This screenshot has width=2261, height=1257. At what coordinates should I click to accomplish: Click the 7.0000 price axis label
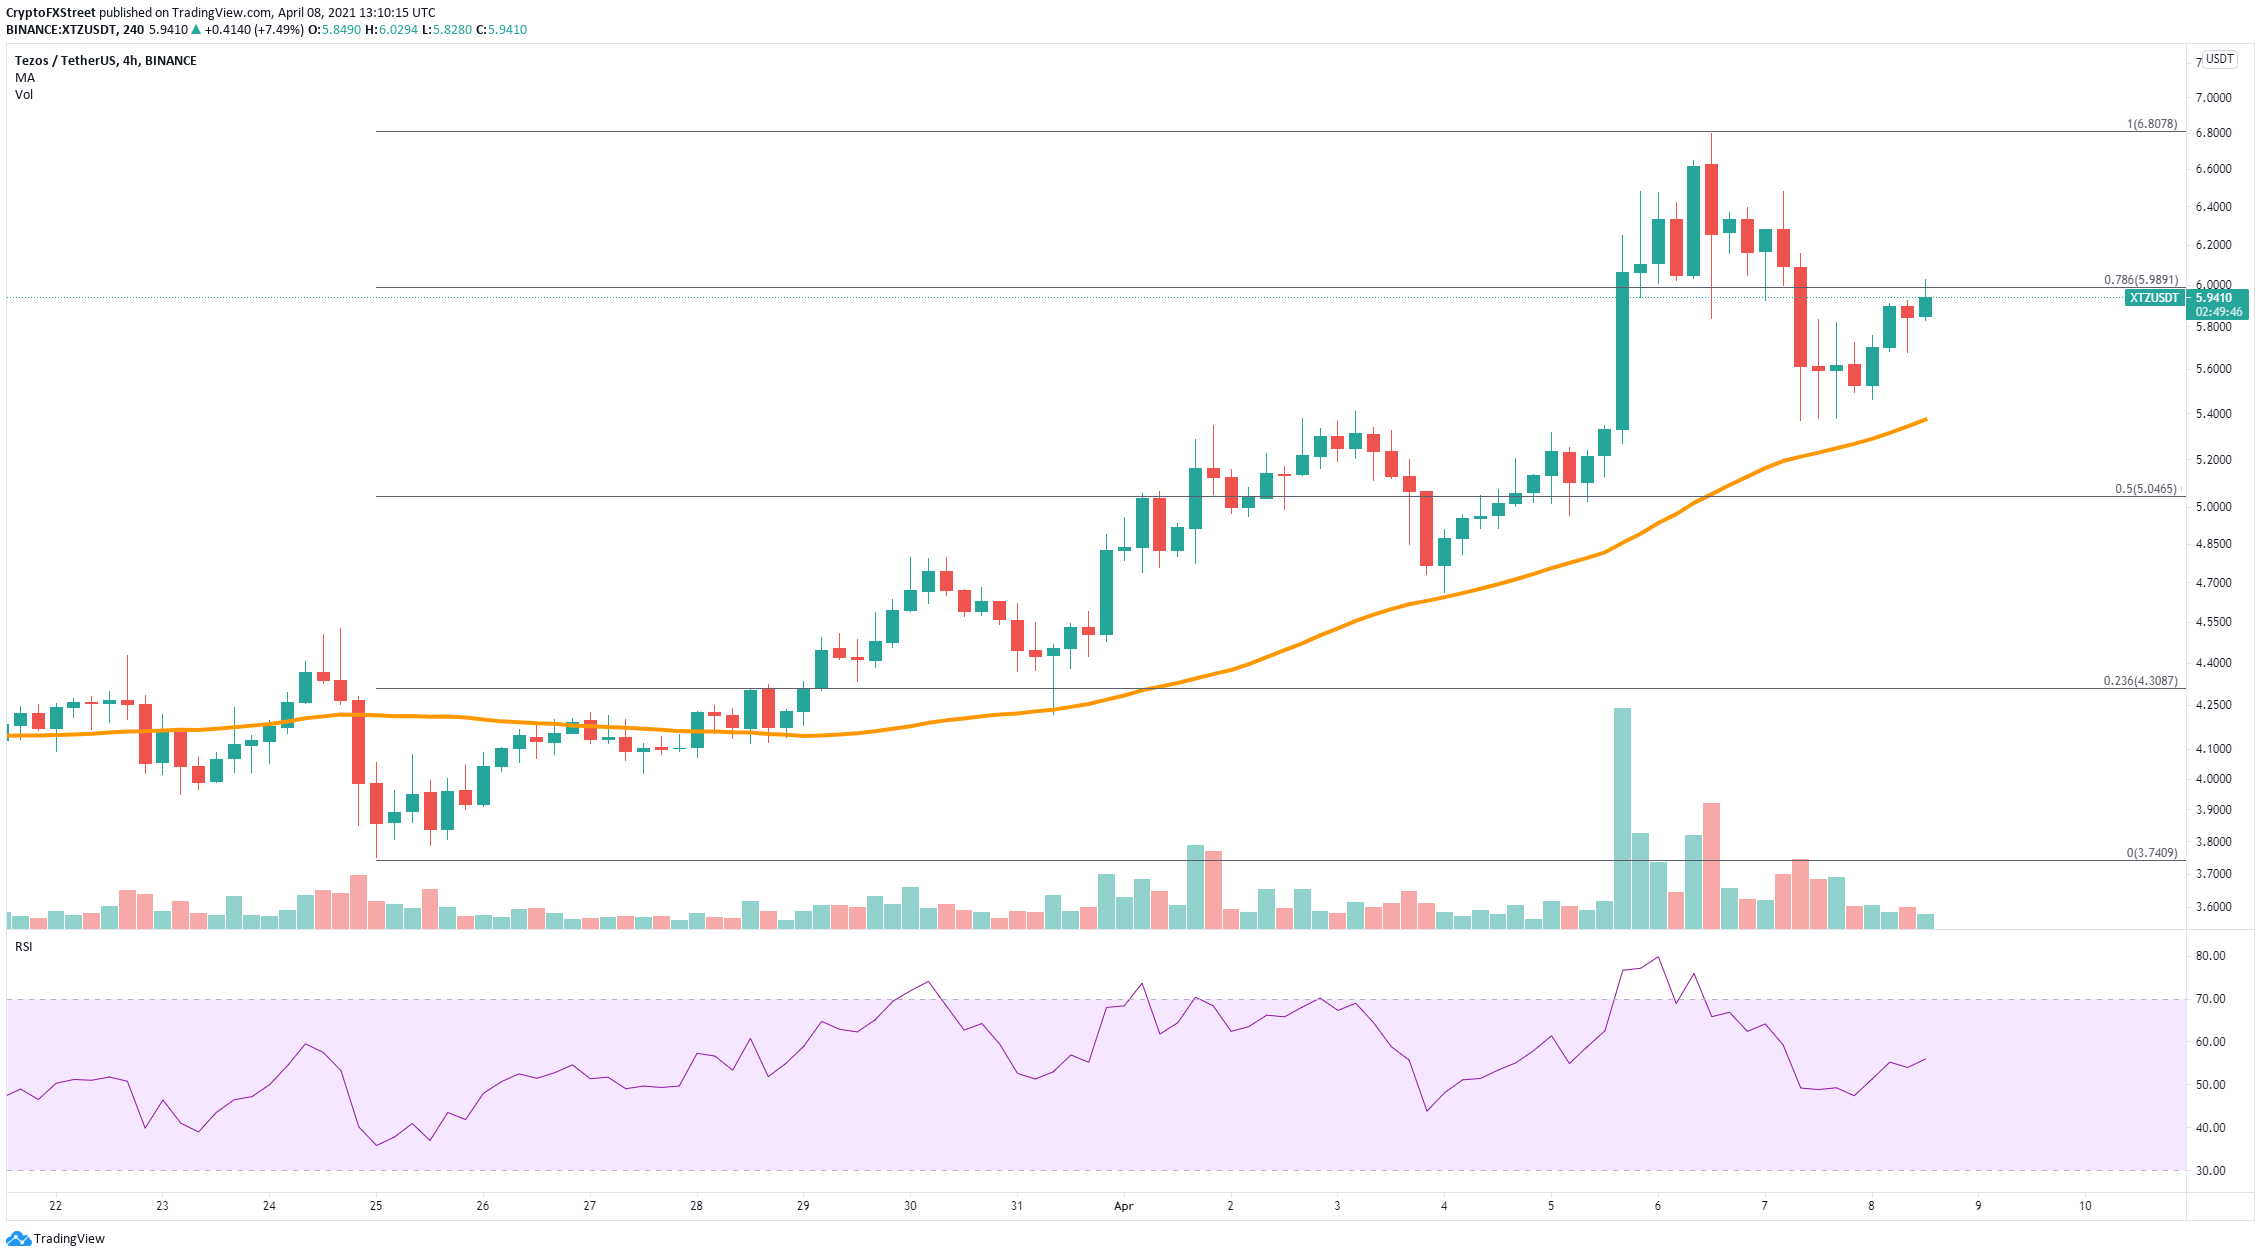pyautogui.click(x=2213, y=98)
